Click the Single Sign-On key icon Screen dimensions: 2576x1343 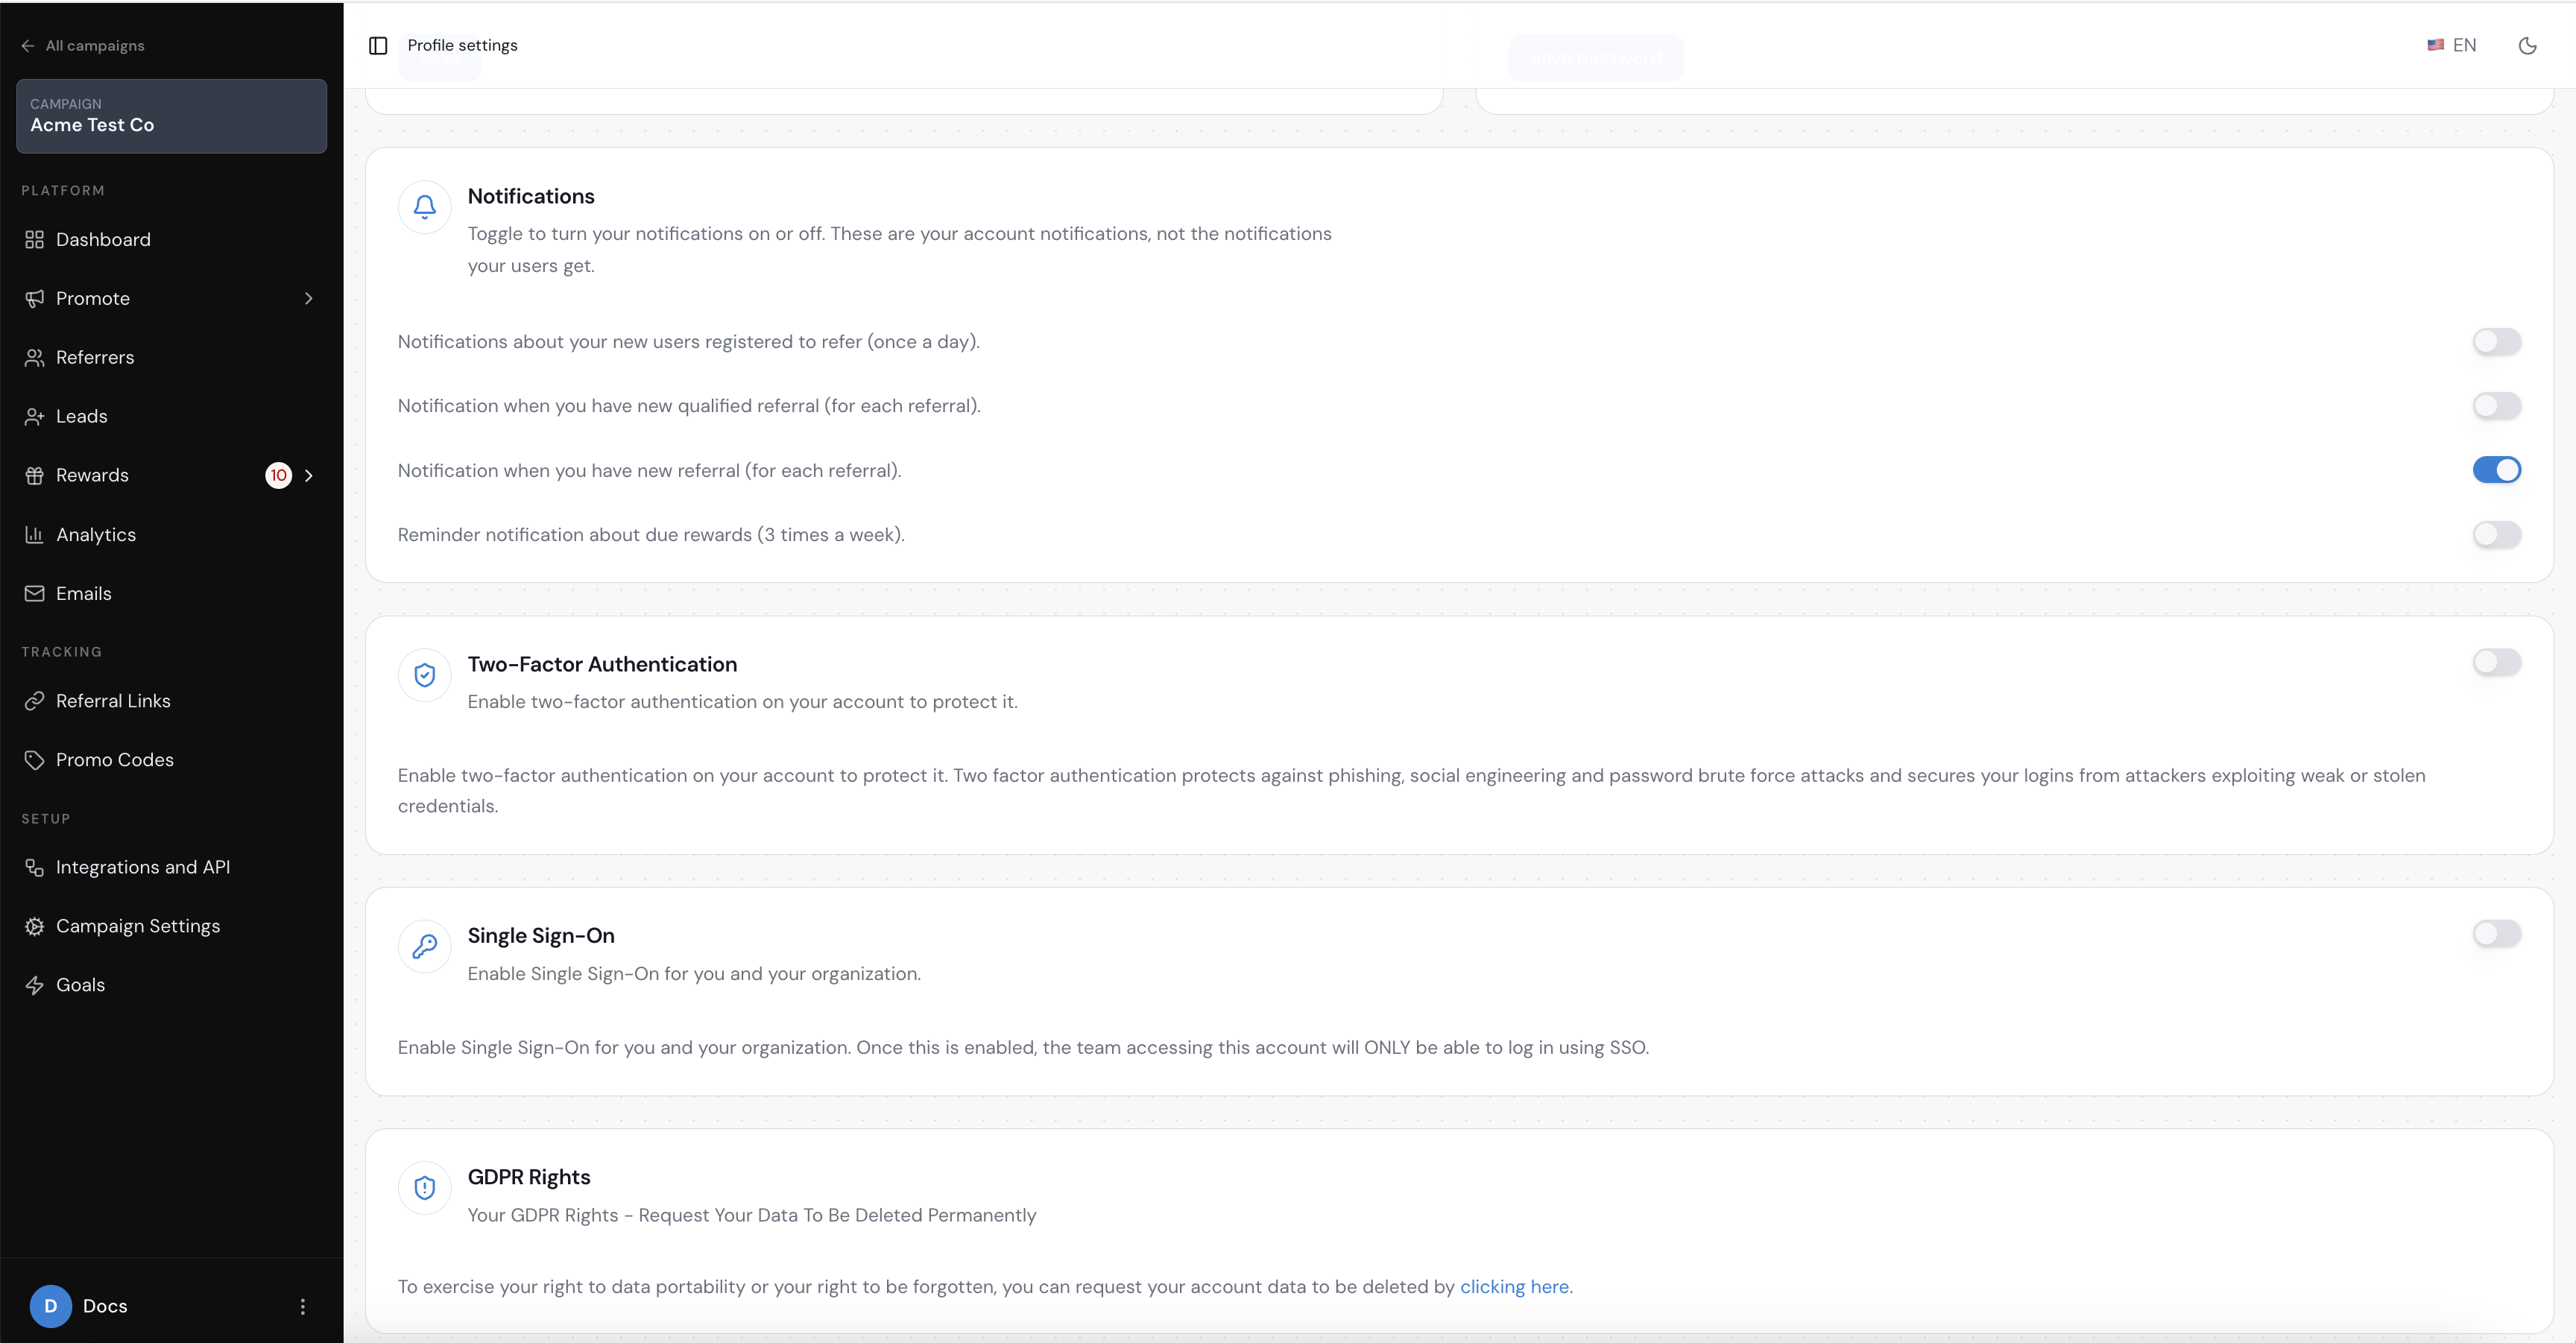coord(425,946)
